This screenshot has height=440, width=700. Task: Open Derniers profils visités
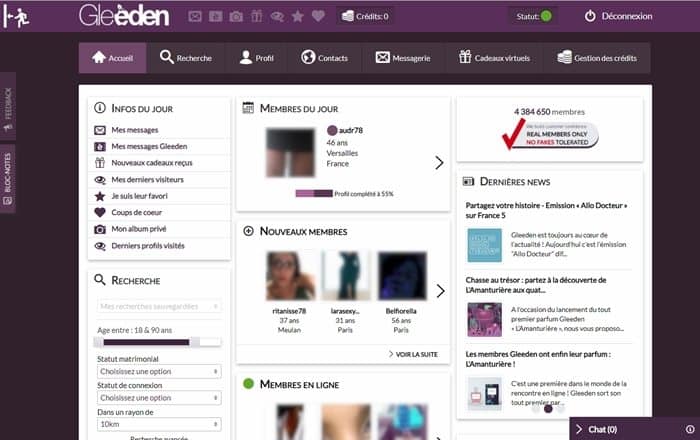148,246
